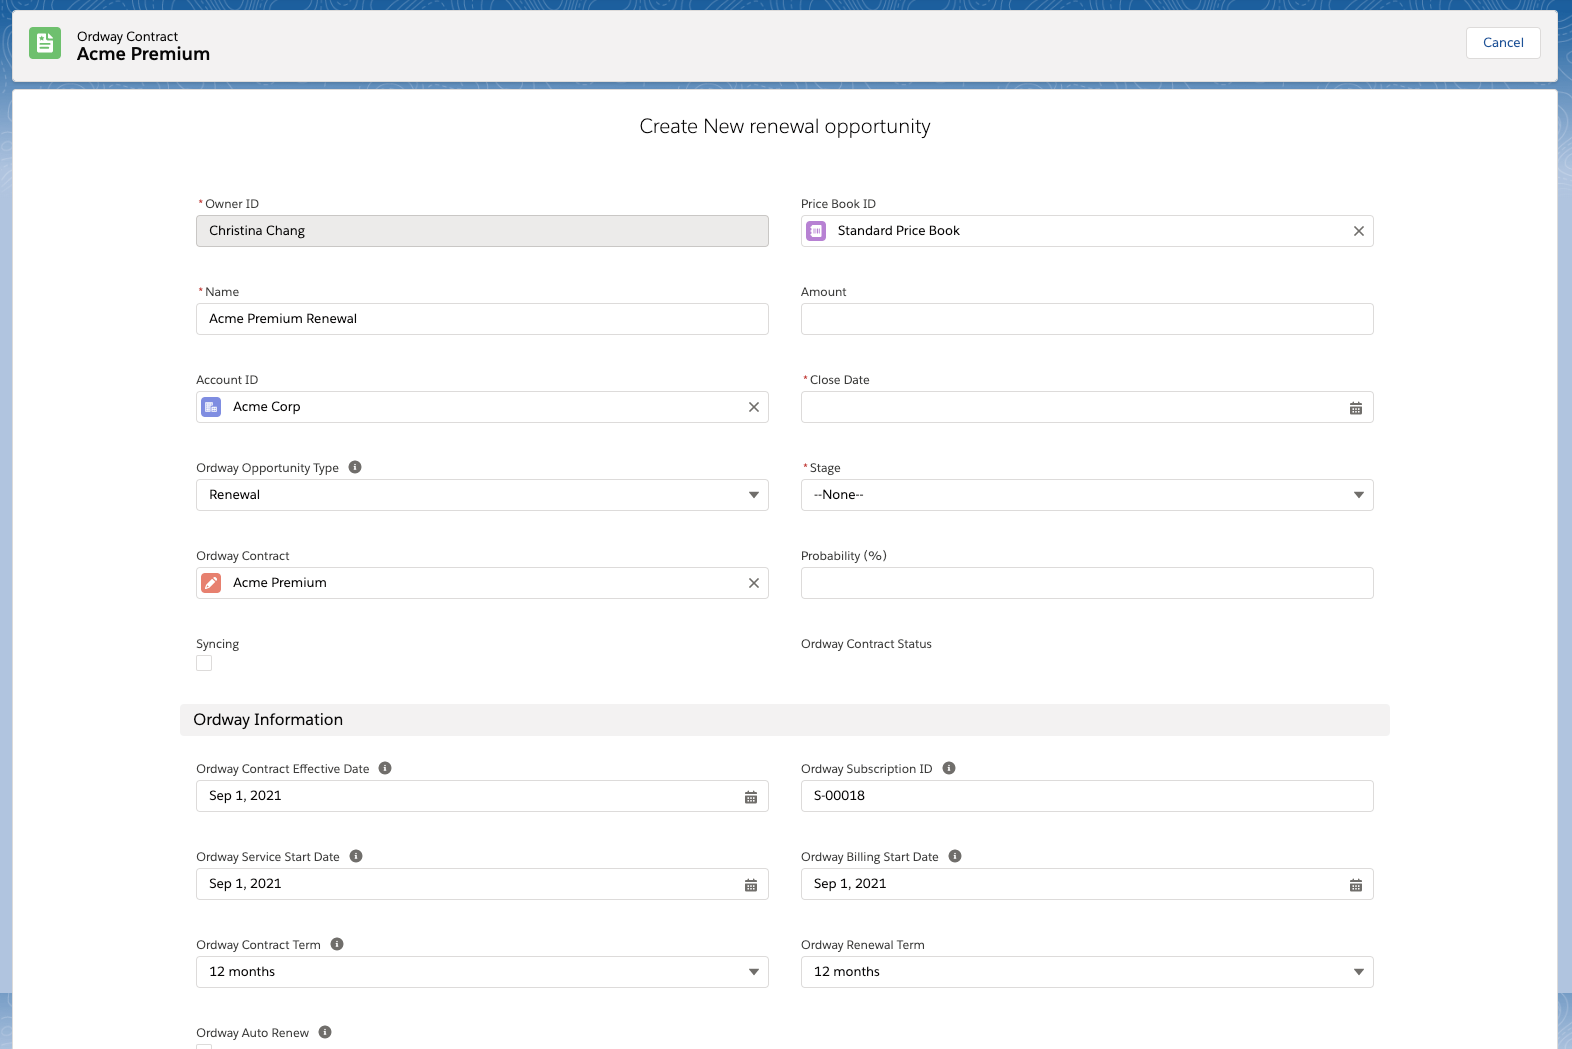Open Ordway Service Start Date calendar
This screenshot has height=1049, width=1572.
[x=750, y=885]
